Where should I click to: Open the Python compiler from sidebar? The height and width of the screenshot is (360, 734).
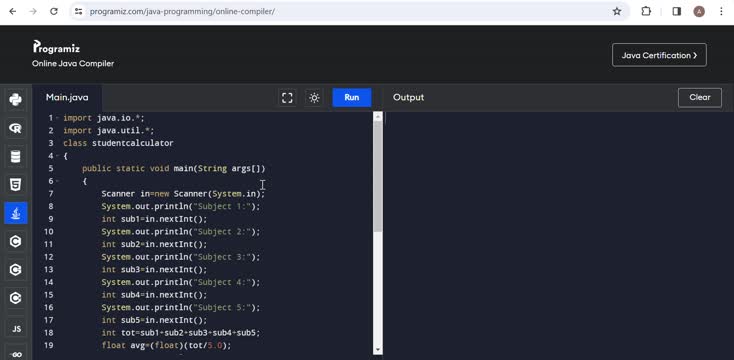[x=15, y=99]
